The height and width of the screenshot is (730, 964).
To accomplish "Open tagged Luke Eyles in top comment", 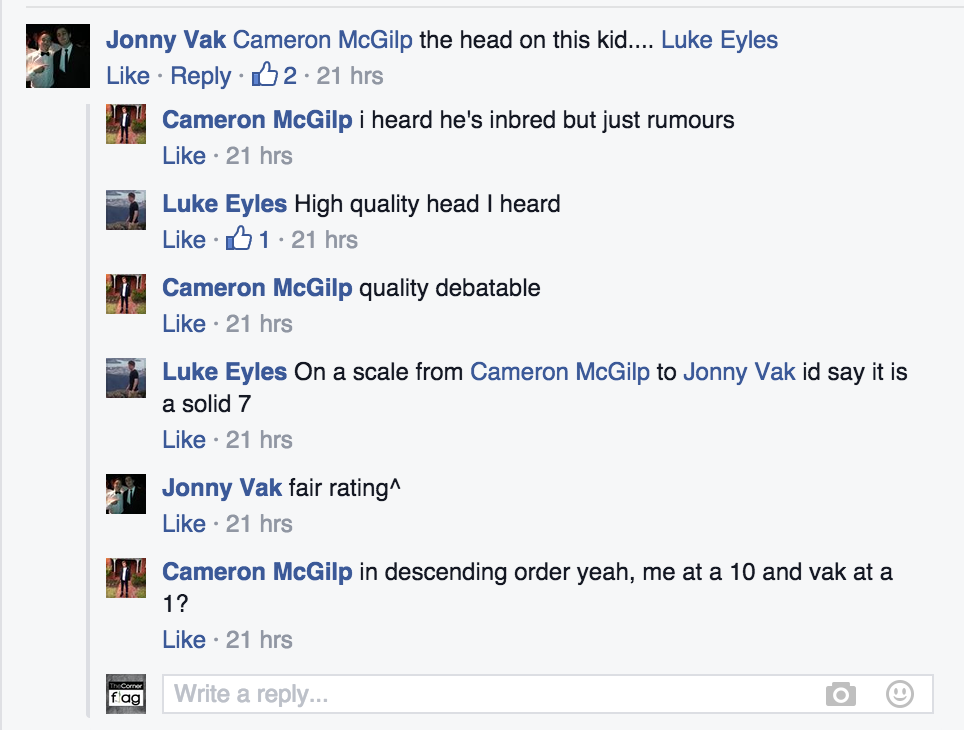I will (x=719, y=41).
